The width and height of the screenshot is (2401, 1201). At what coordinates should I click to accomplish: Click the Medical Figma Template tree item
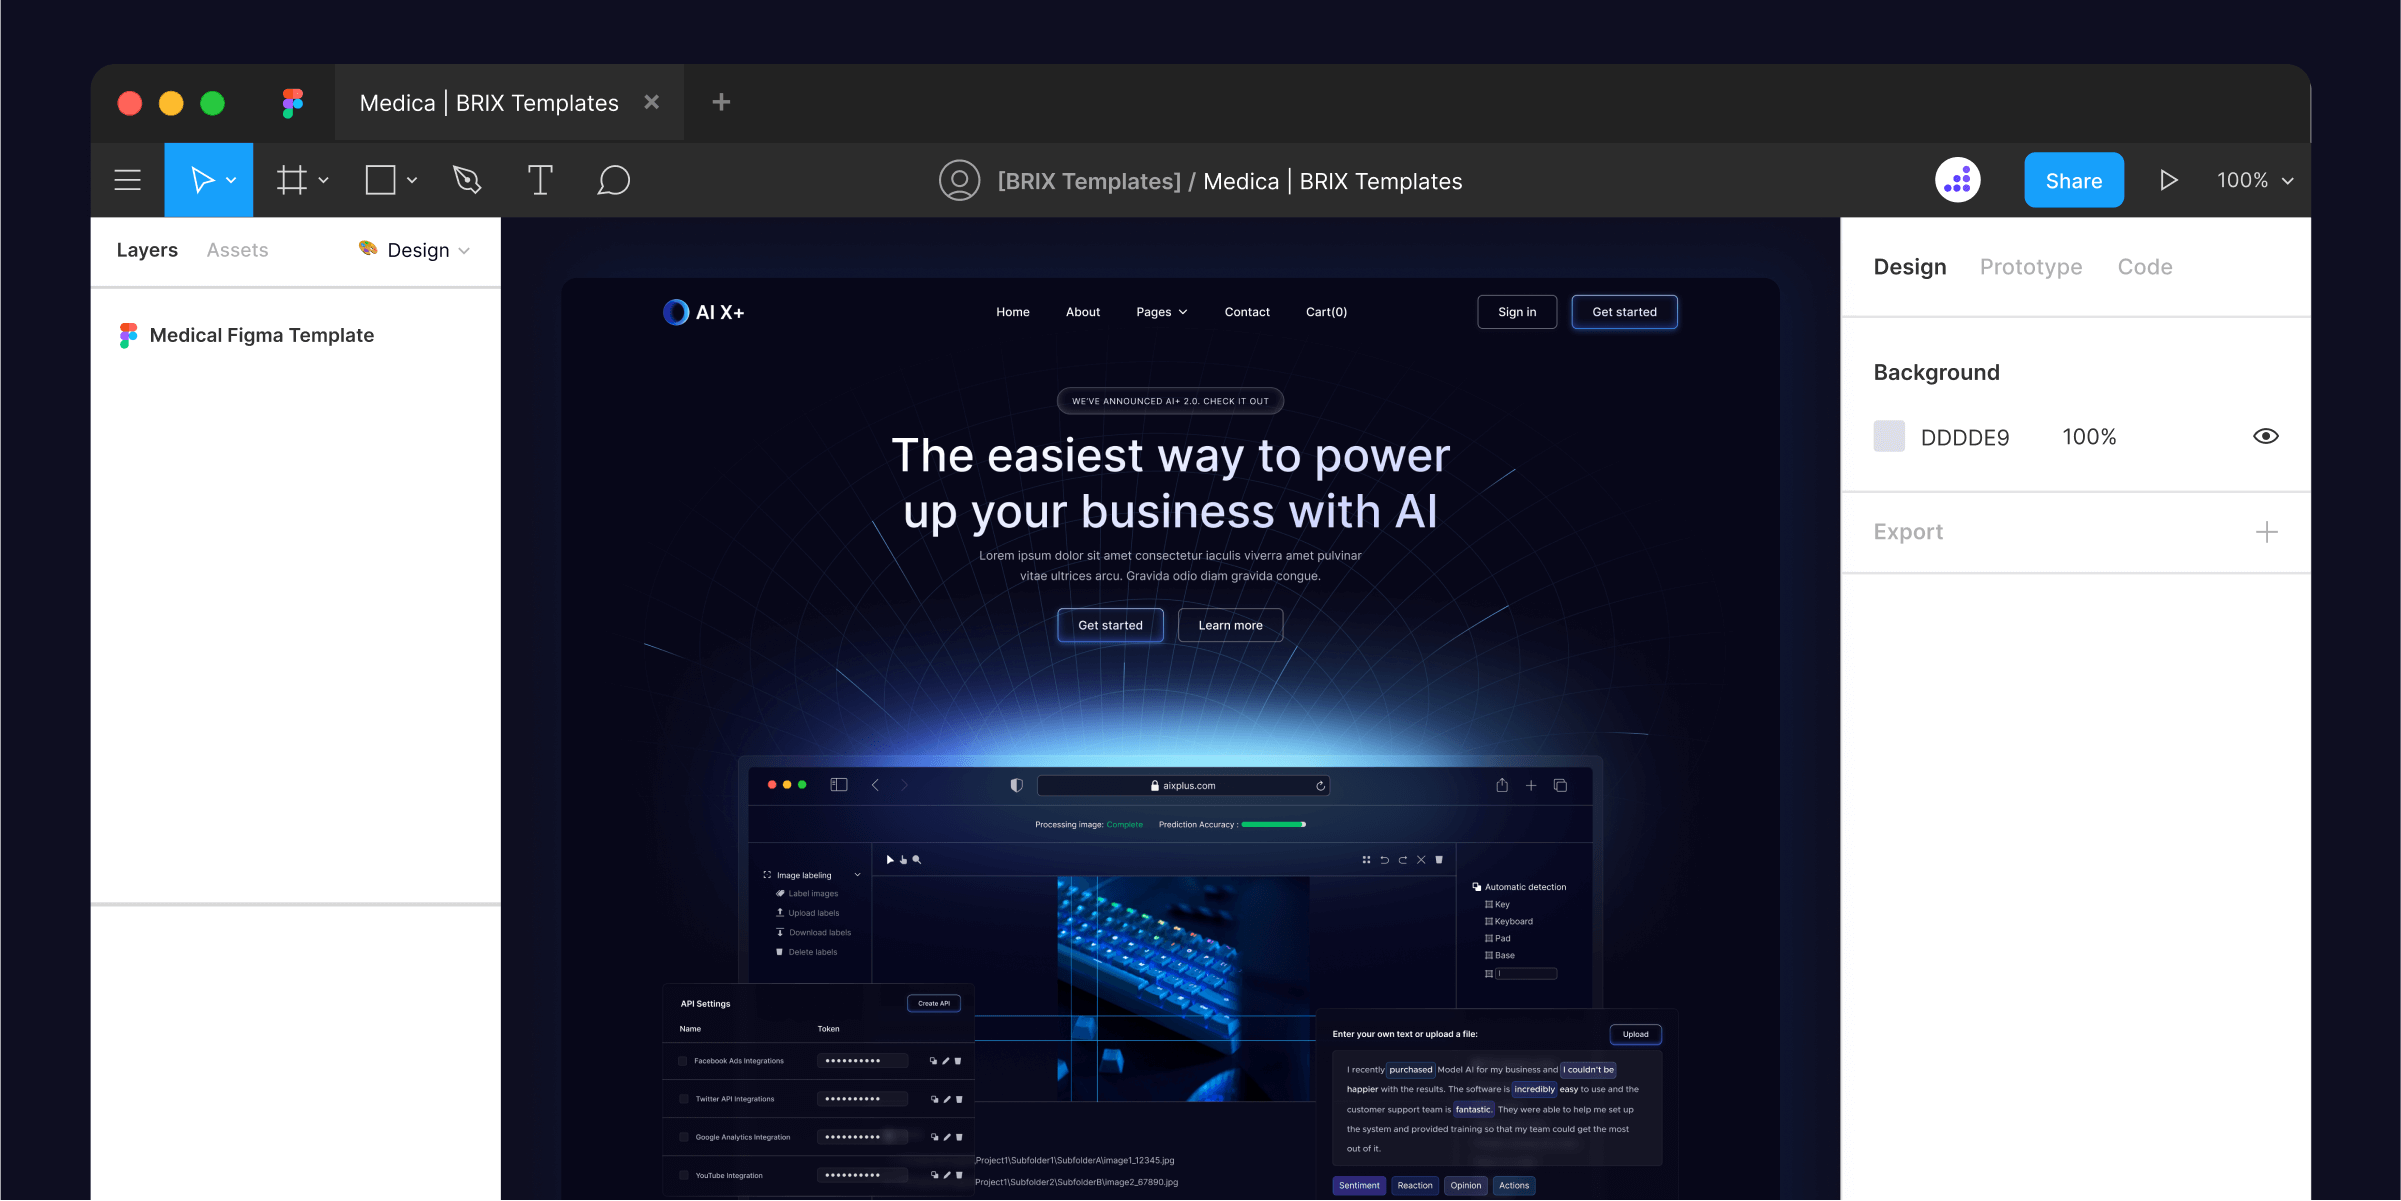tap(262, 334)
